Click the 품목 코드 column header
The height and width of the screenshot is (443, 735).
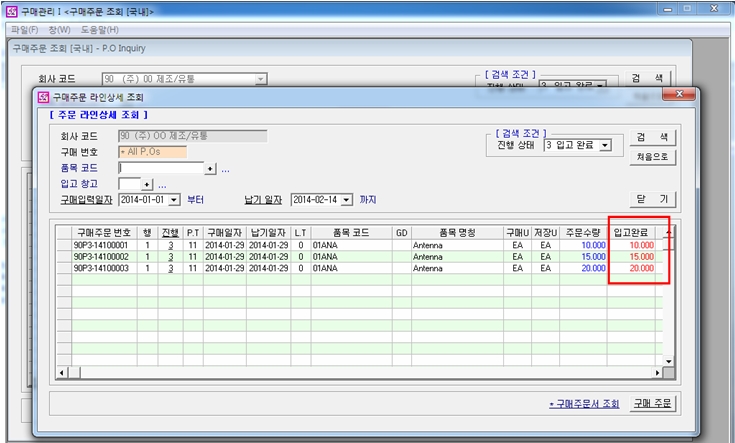click(x=351, y=233)
